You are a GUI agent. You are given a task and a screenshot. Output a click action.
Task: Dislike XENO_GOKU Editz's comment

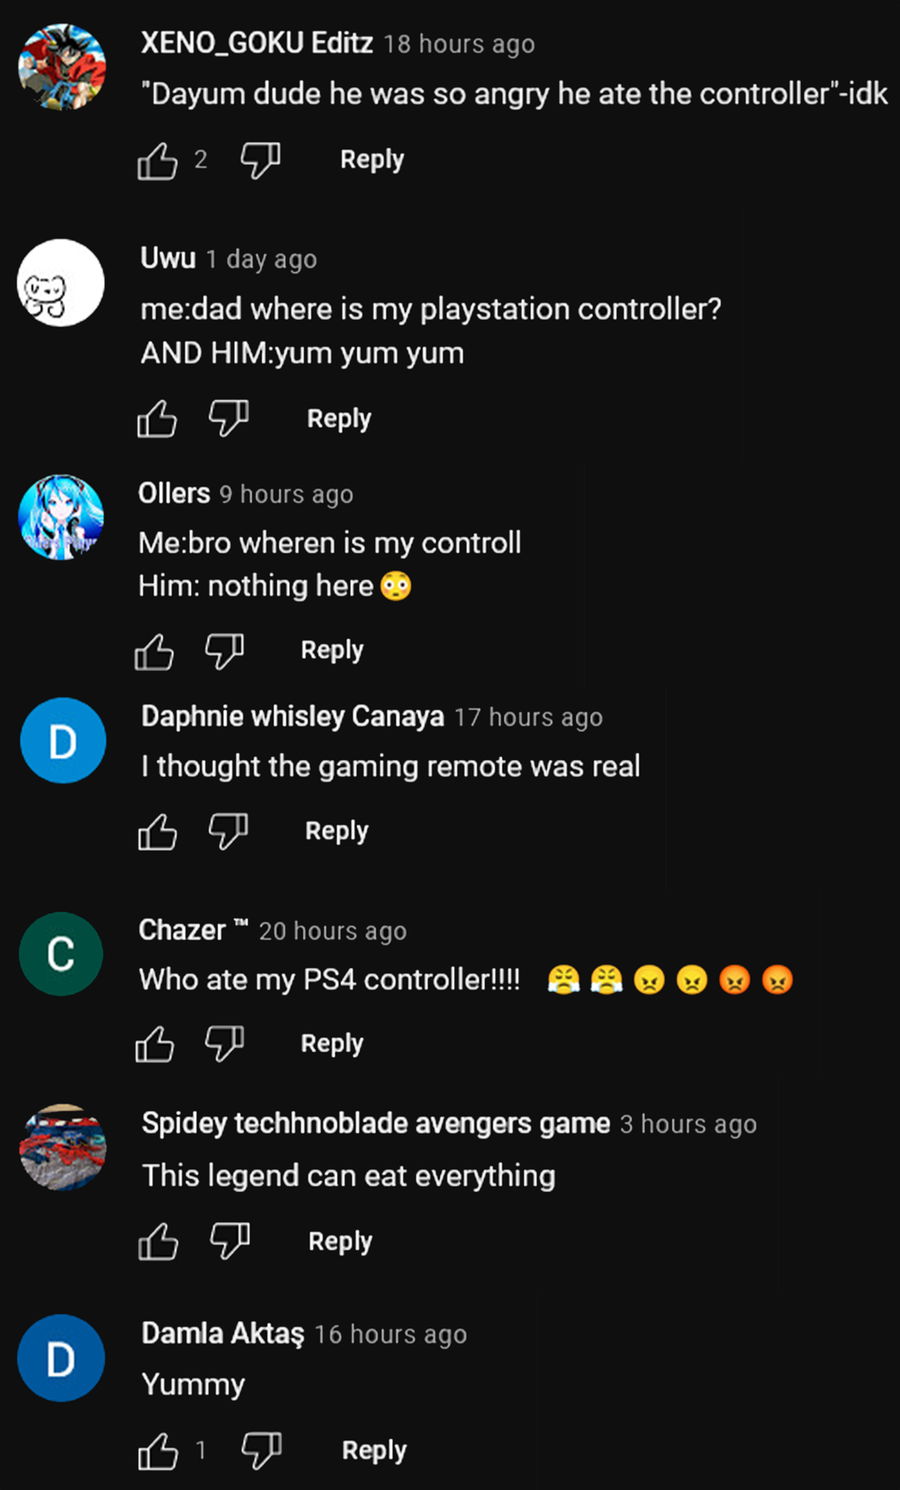click(260, 160)
